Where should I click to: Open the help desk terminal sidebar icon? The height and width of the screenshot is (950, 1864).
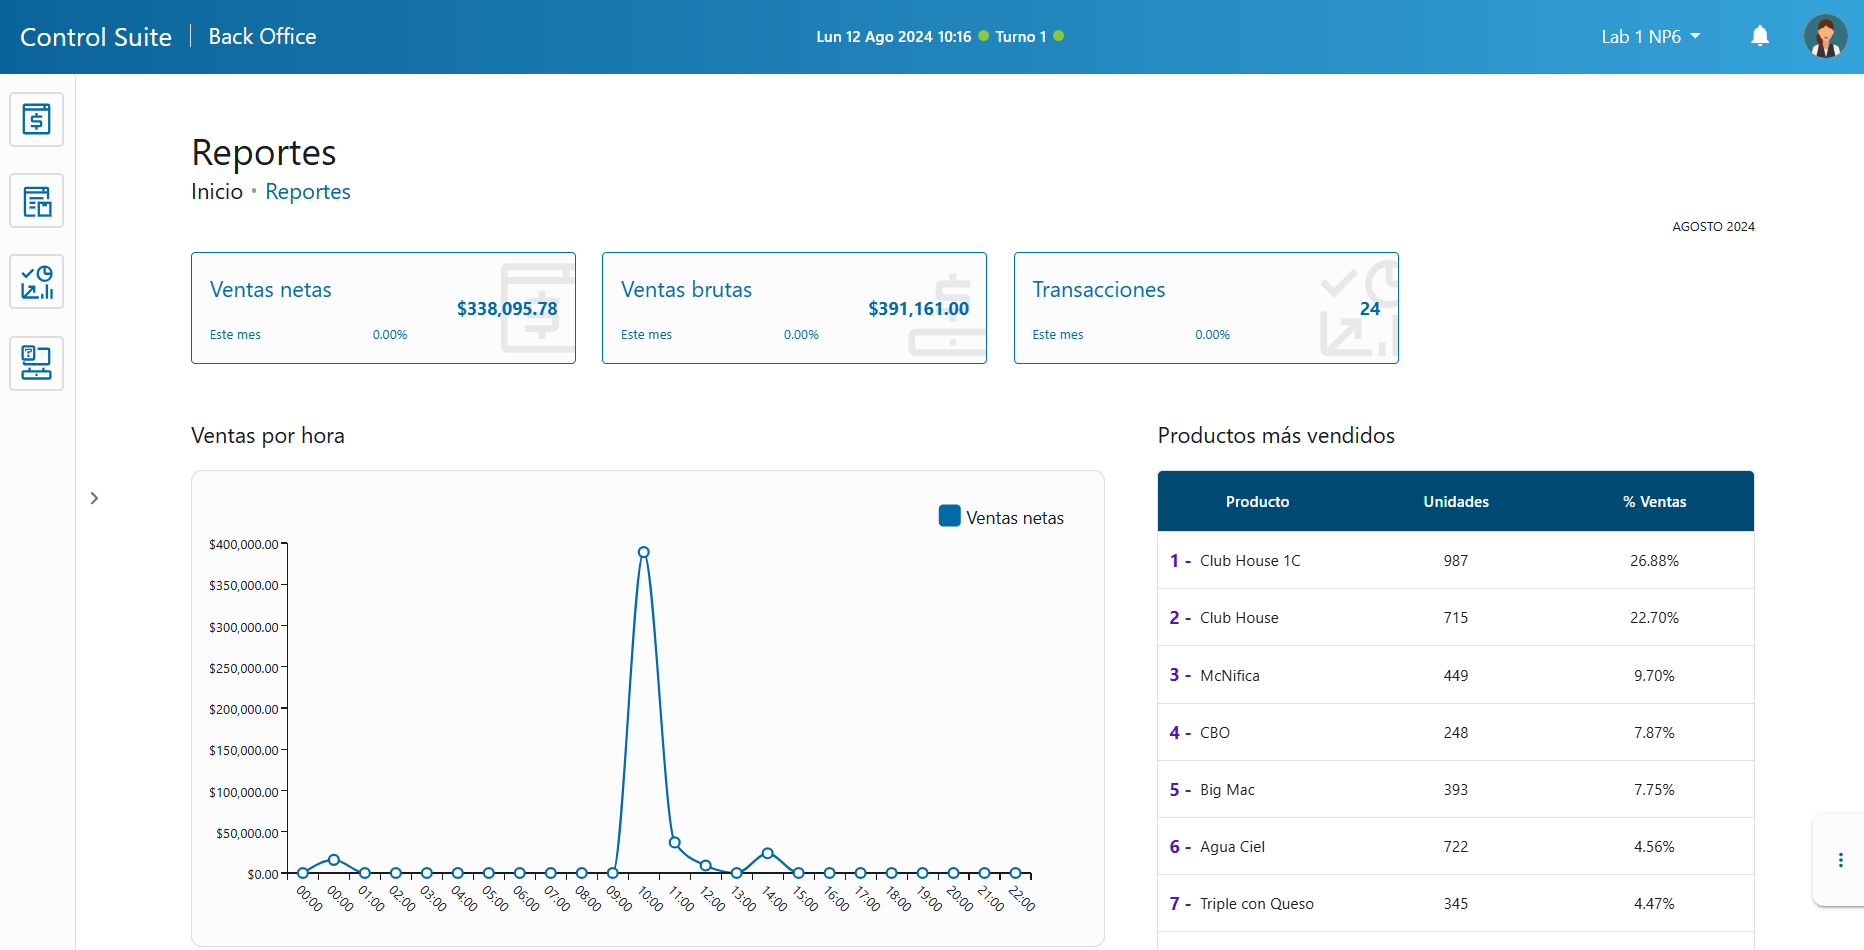coord(37,363)
